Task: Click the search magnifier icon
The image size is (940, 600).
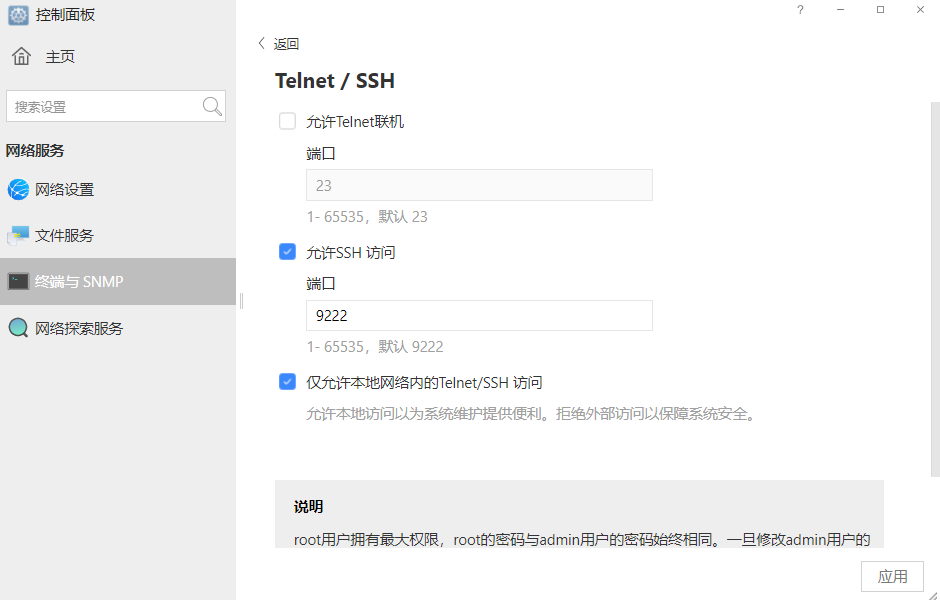Action: pyautogui.click(x=211, y=106)
